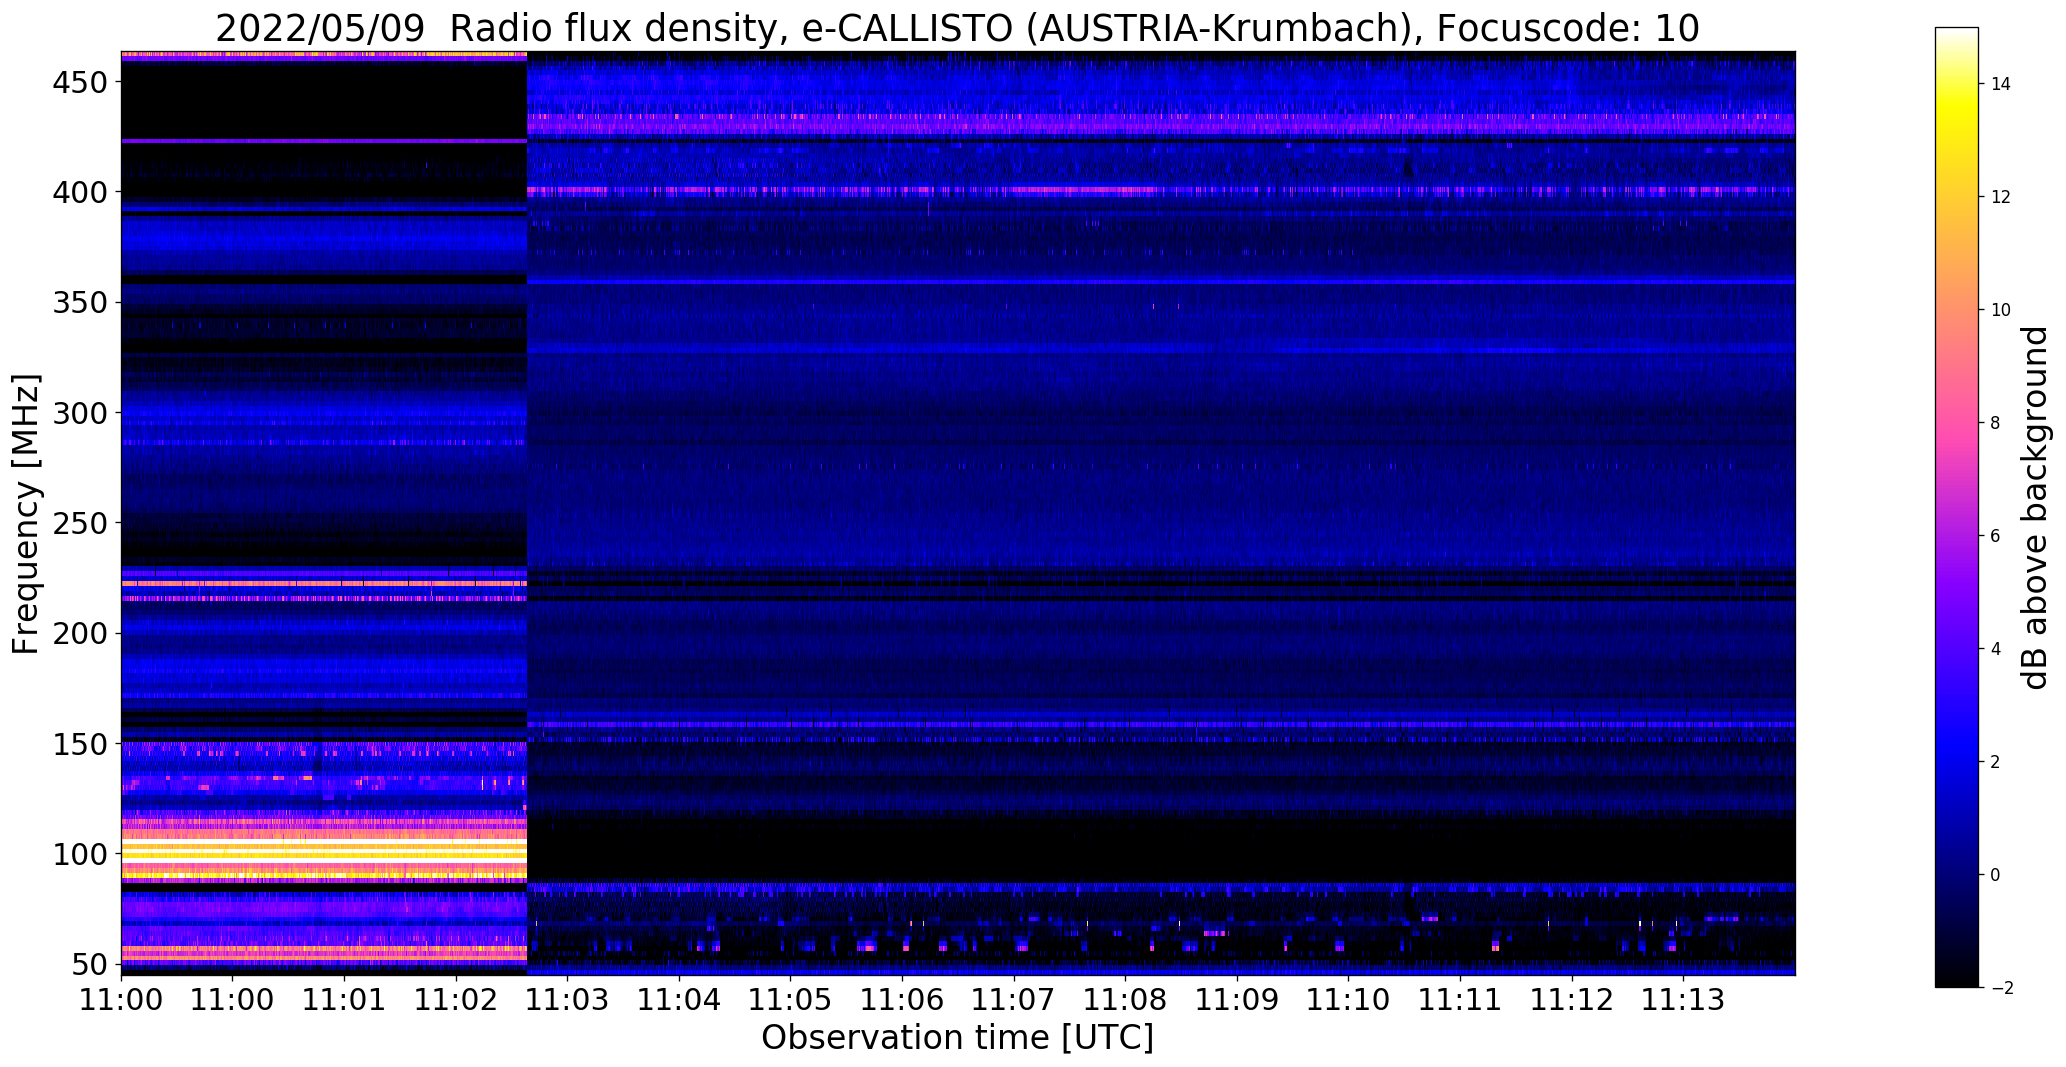Click the colorbar tick value 10
Image resolution: width=2066 pixels, height=1067 pixels.
(x=2001, y=310)
